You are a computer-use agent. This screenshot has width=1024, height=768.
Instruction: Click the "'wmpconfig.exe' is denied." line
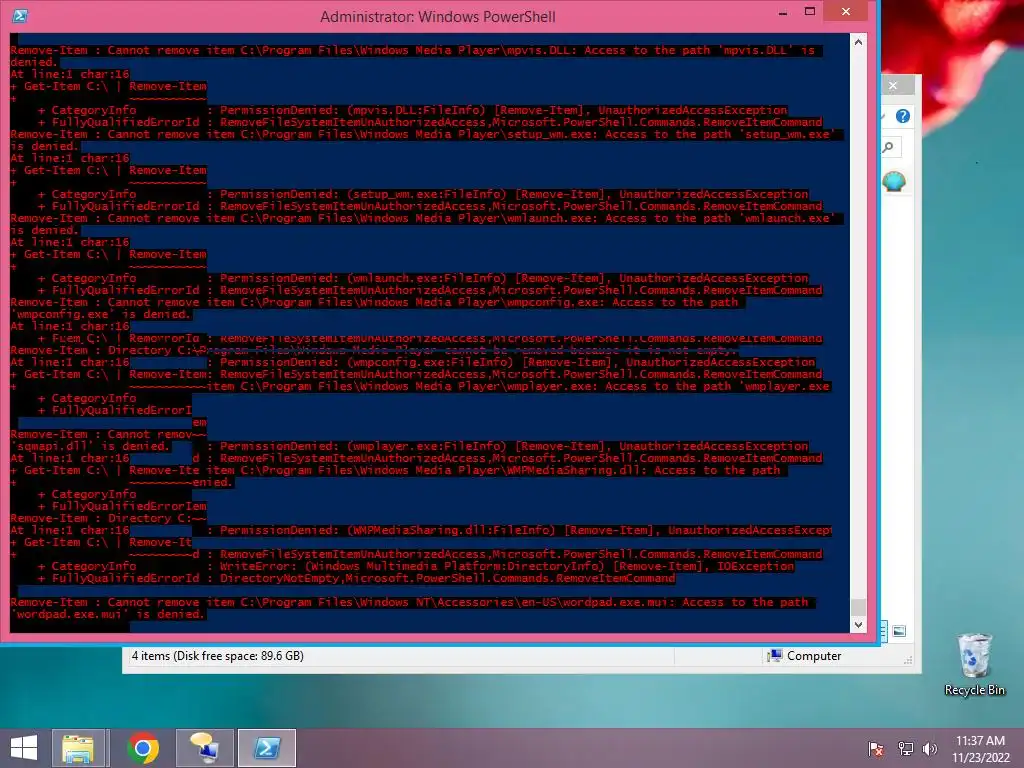[x=101, y=315]
